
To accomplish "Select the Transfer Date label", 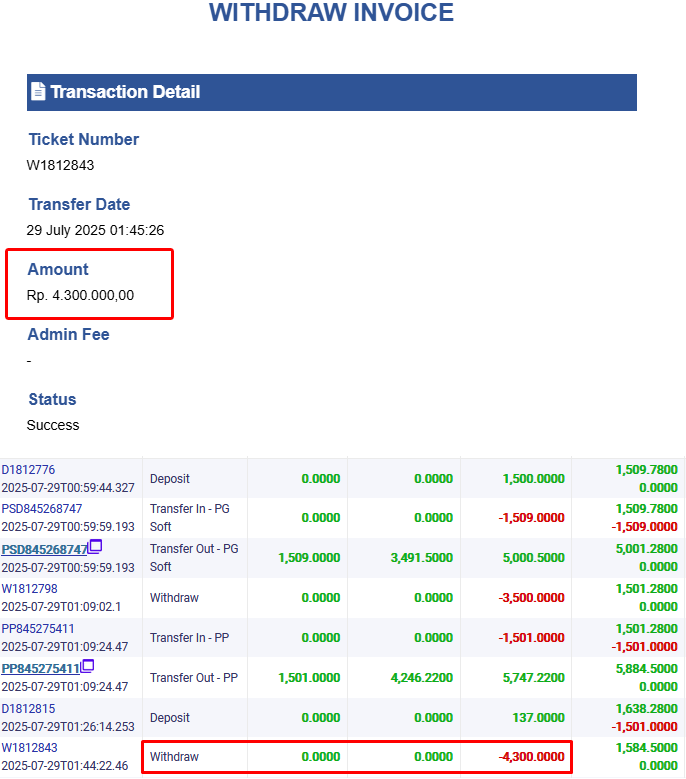I will (x=79, y=204).
